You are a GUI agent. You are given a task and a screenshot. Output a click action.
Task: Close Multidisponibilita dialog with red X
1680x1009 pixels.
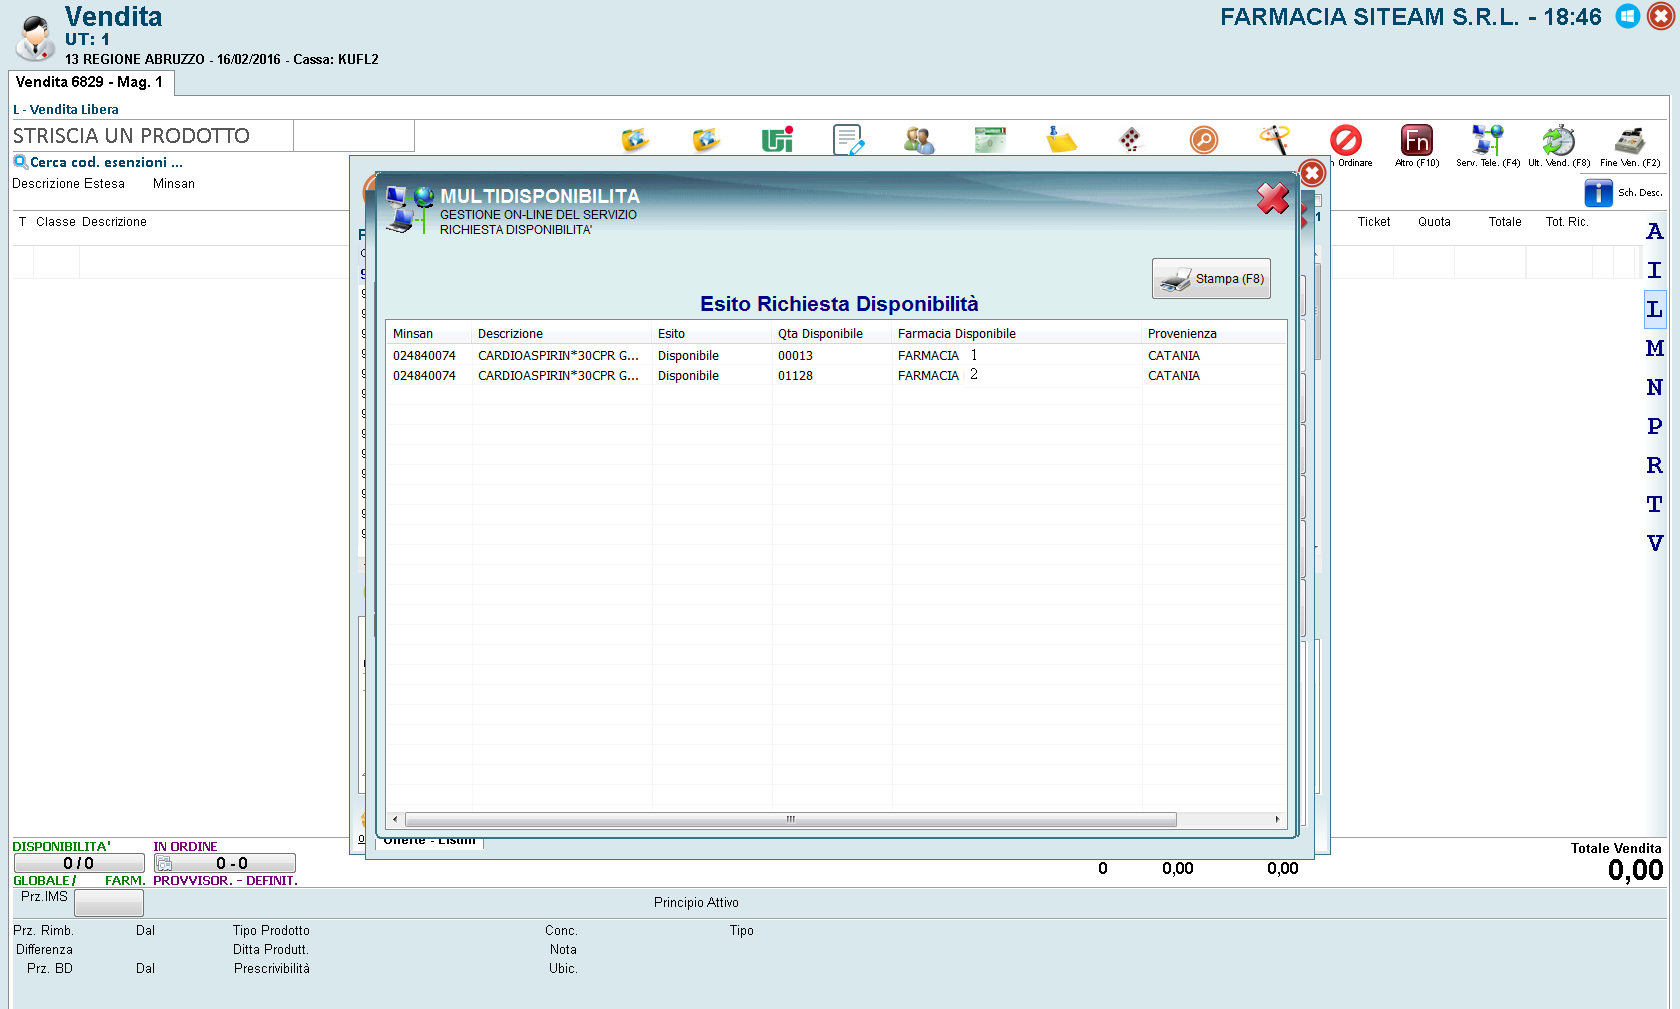(1273, 198)
